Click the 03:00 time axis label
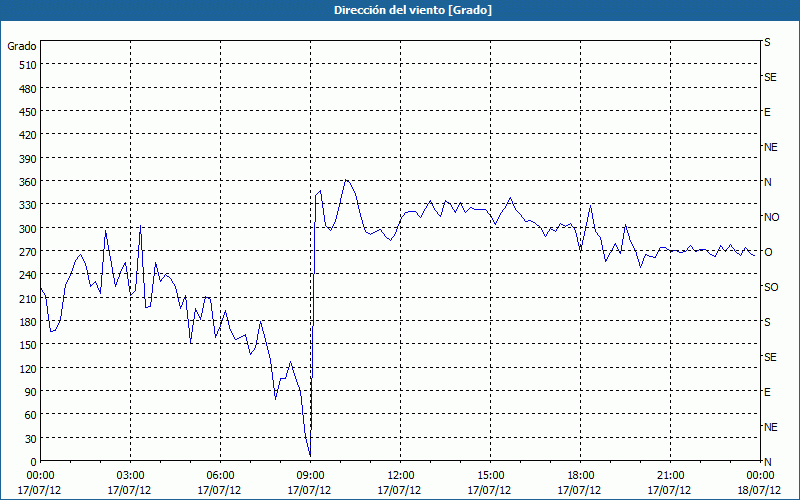 (x=130, y=476)
